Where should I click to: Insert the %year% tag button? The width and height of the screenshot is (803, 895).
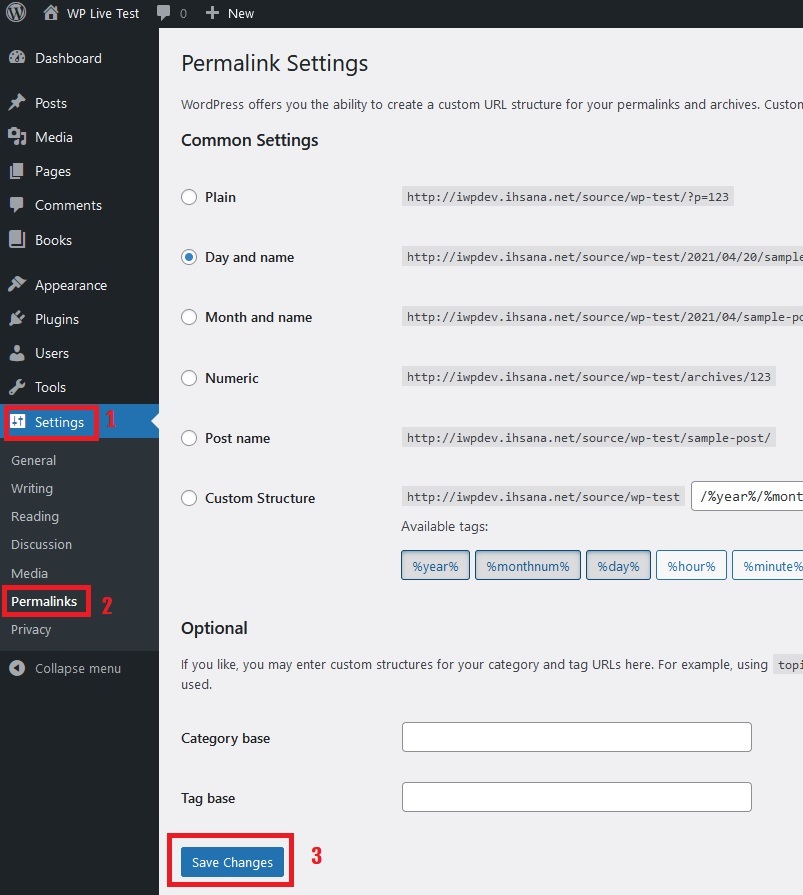435,566
